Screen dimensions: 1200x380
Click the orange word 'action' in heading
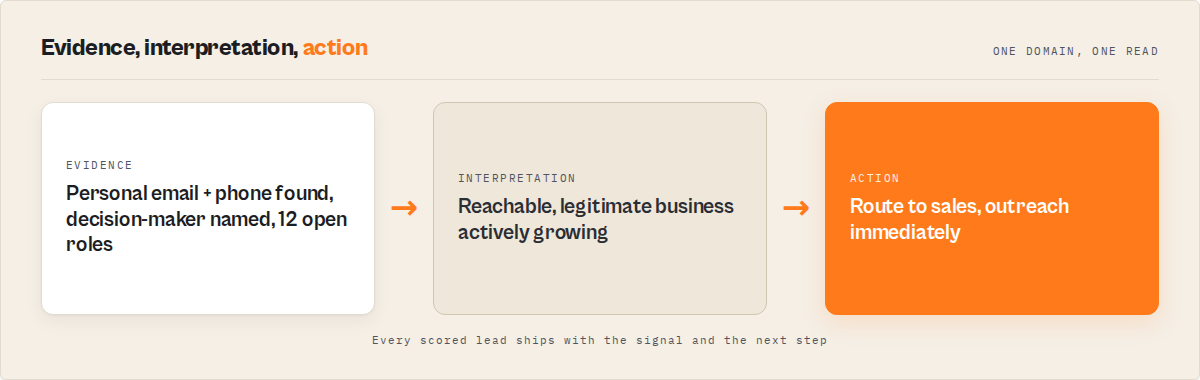pyautogui.click(x=335, y=47)
